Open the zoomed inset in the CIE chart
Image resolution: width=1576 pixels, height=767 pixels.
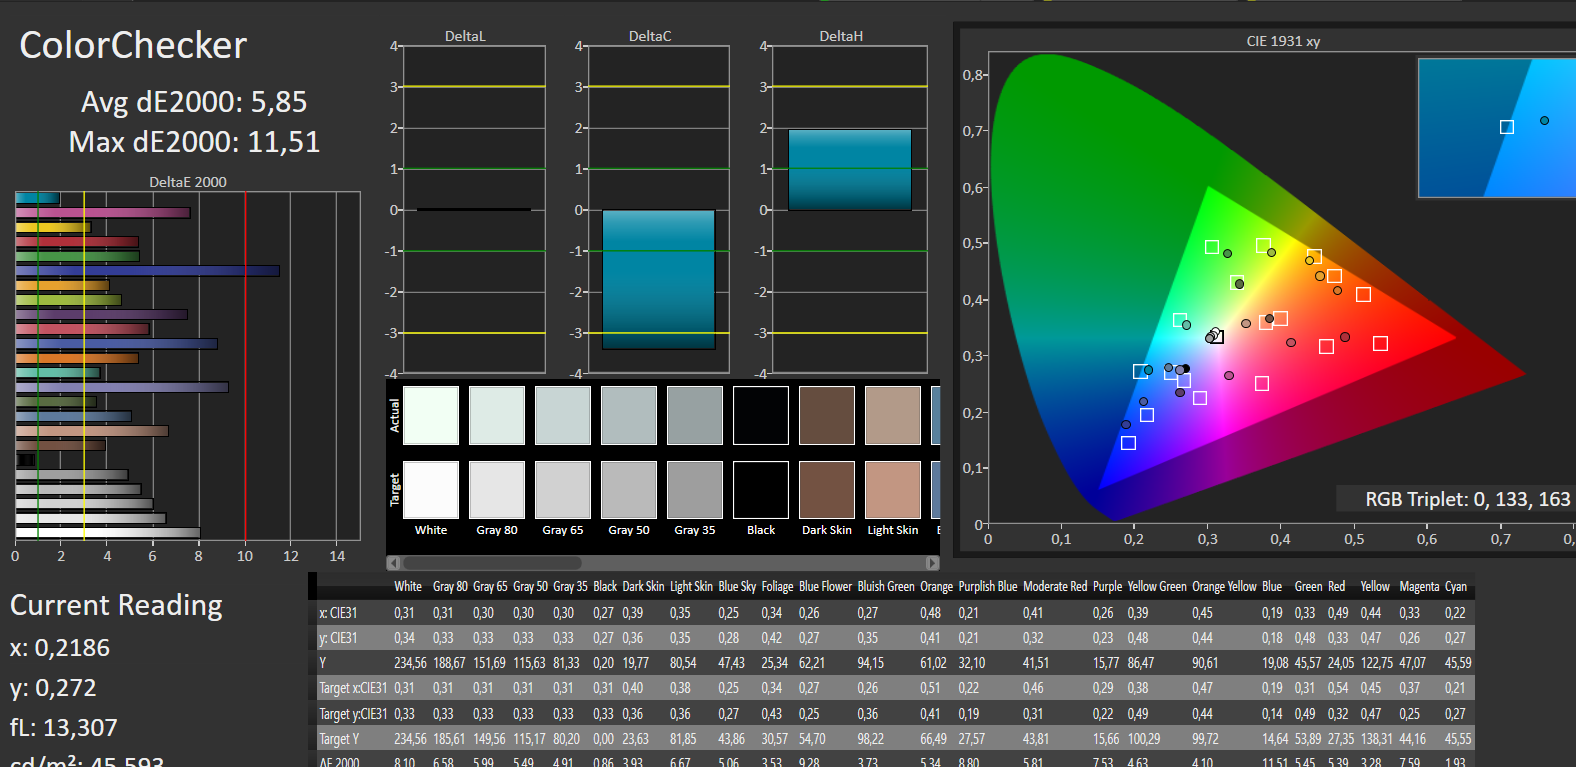(x=1496, y=128)
